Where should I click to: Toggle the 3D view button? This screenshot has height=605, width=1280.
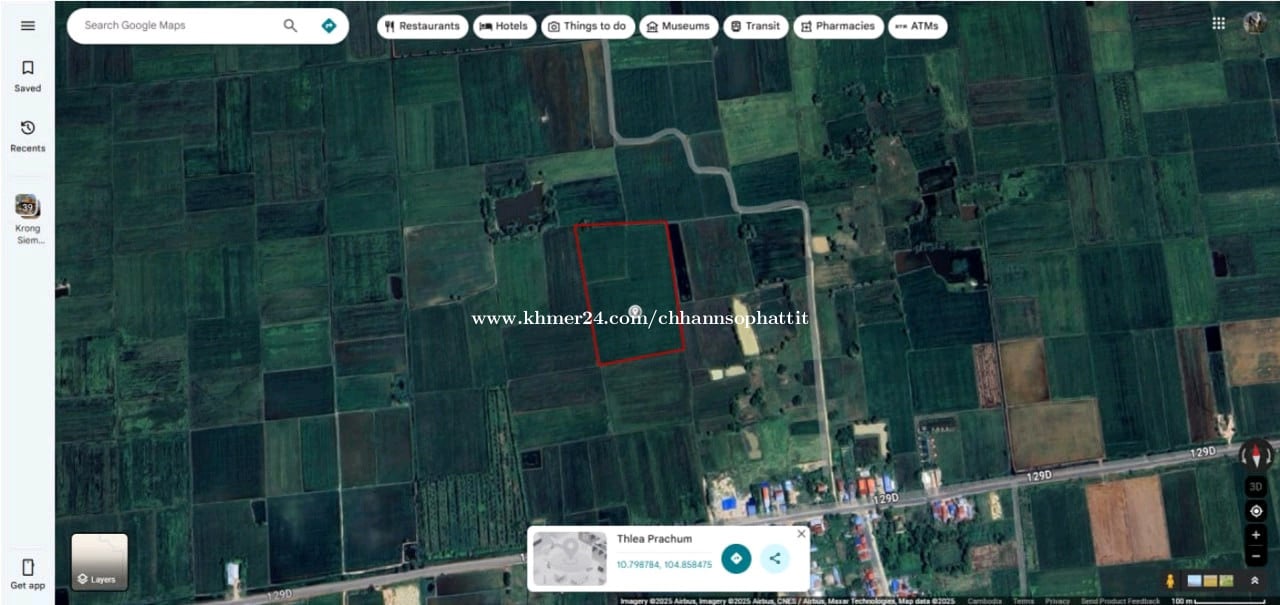1256,487
